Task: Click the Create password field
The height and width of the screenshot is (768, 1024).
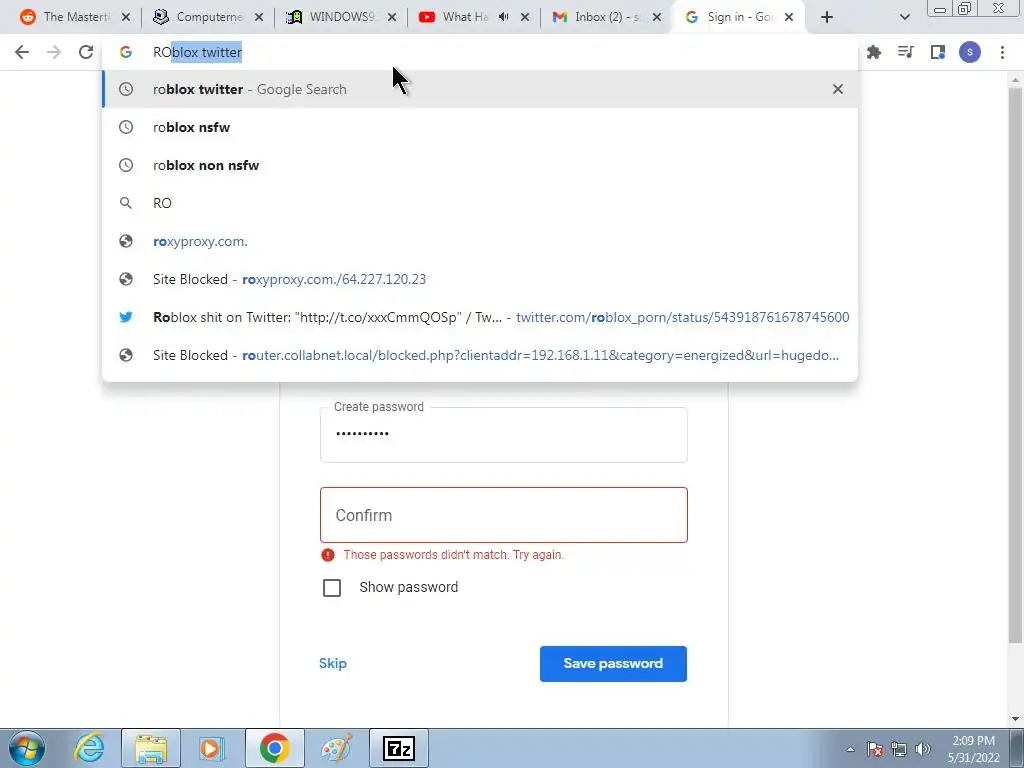Action: coord(504,435)
